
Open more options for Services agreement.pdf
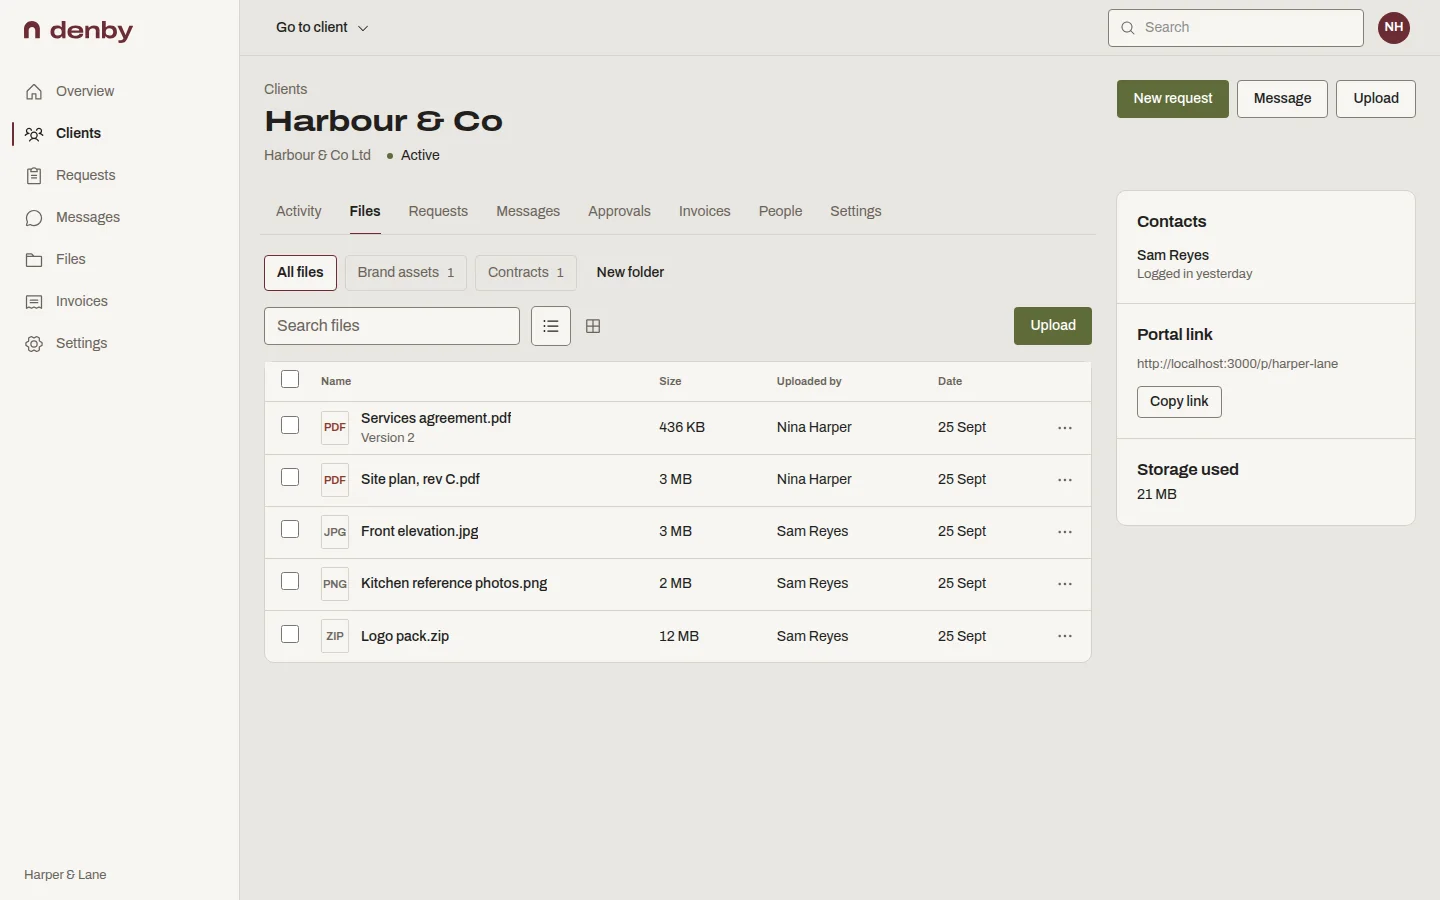click(1065, 428)
